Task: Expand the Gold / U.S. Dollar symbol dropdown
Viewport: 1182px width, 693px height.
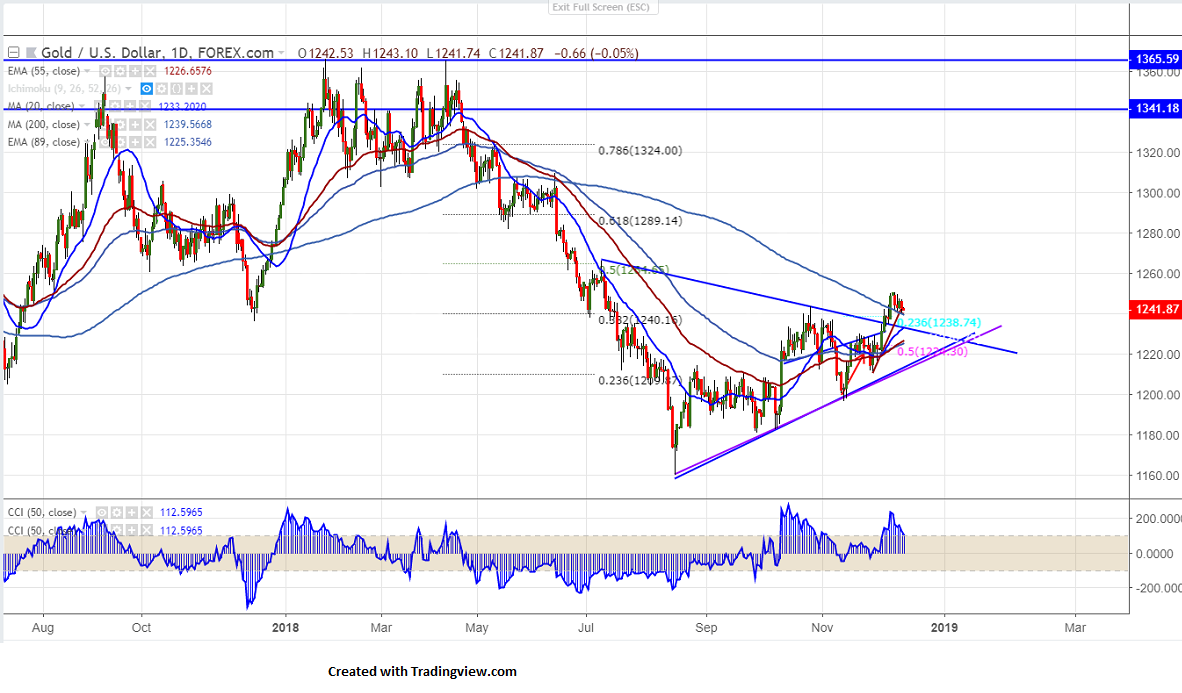Action: (x=282, y=53)
